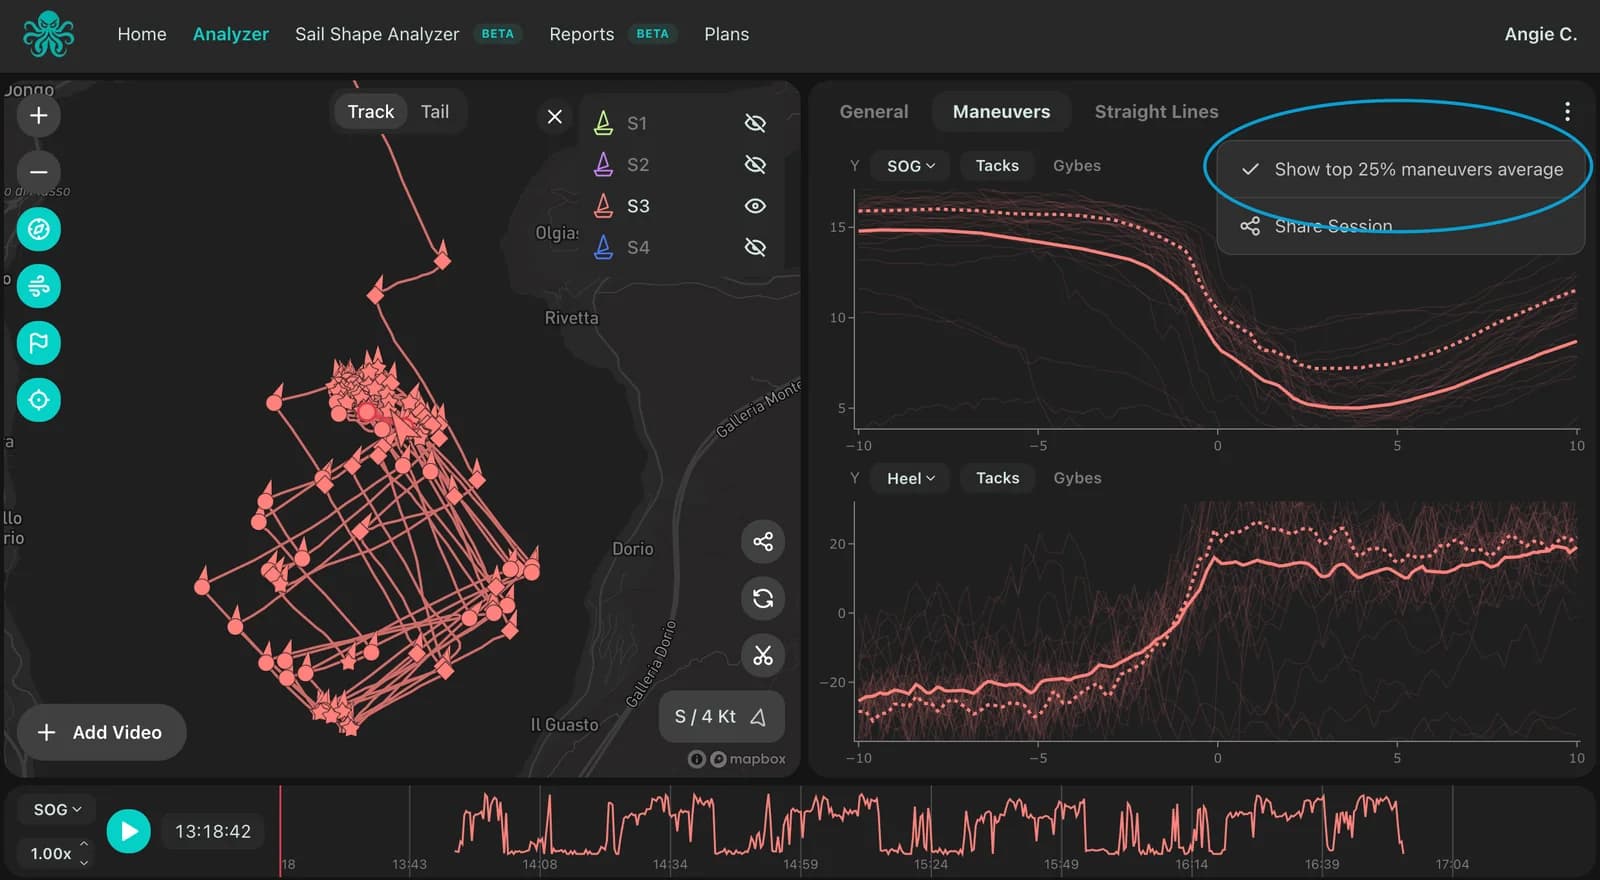1600x880 pixels.
Task: Open the Plans page
Action: (x=726, y=34)
